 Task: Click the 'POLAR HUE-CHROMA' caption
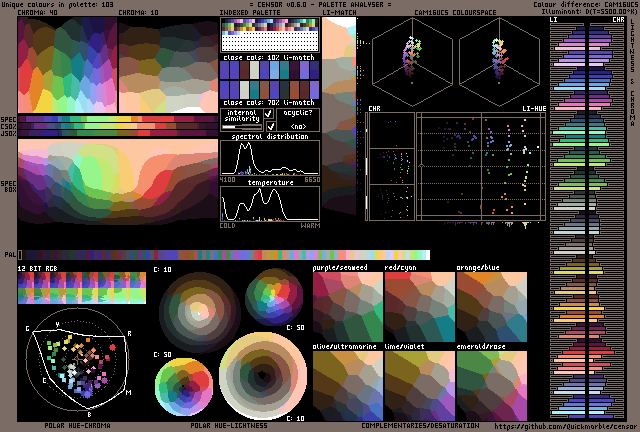[78, 426]
